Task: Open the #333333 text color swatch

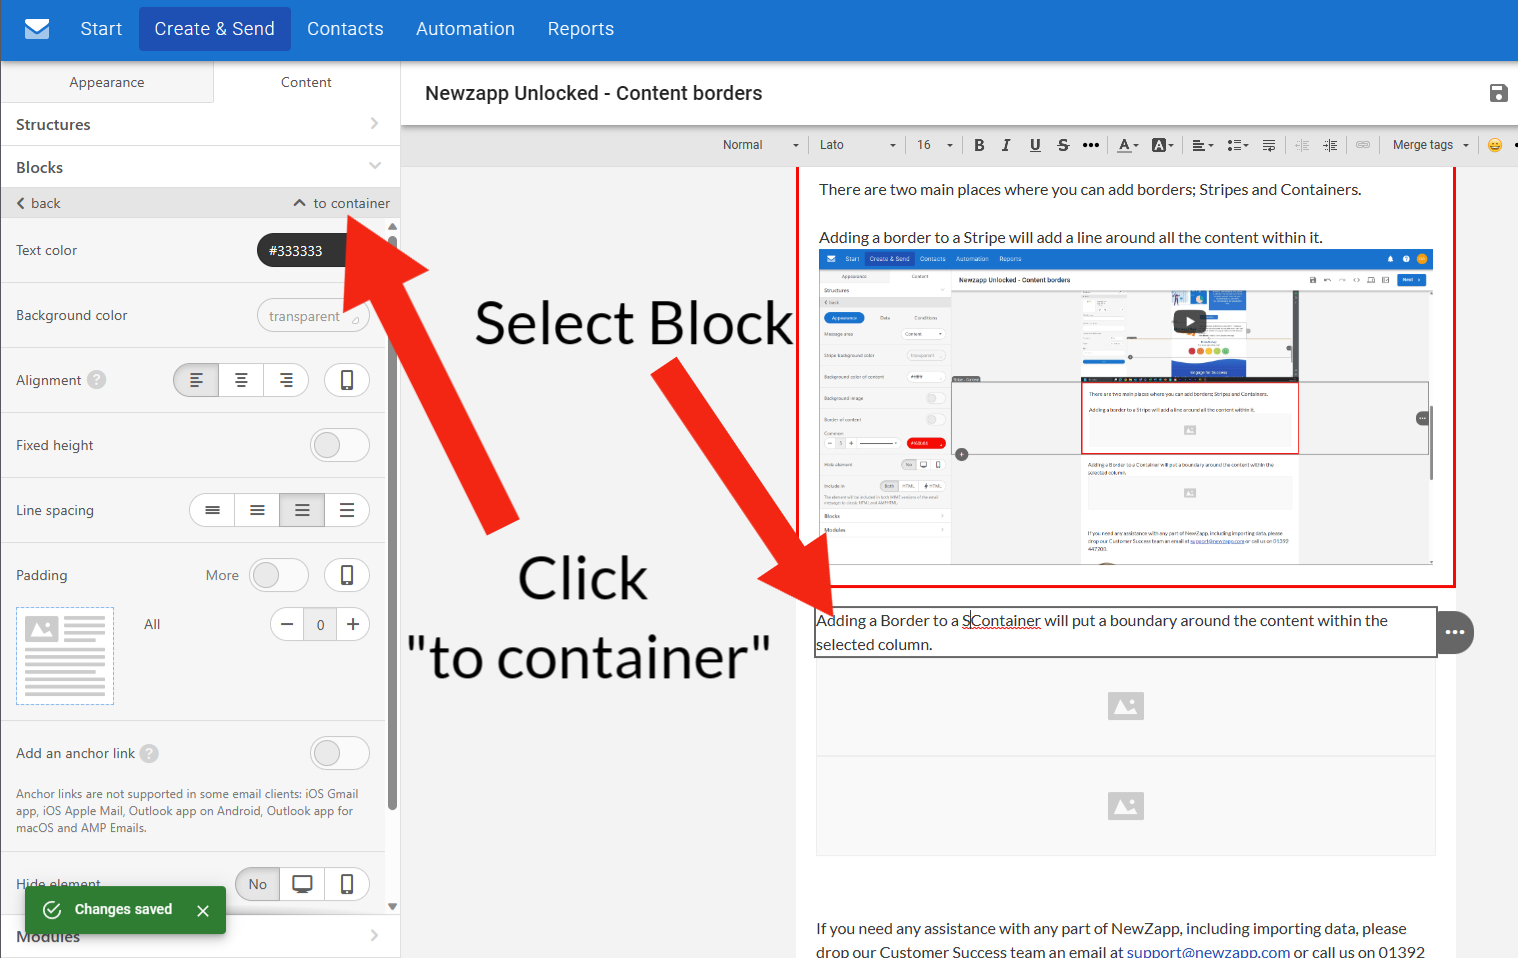Action: (301, 250)
